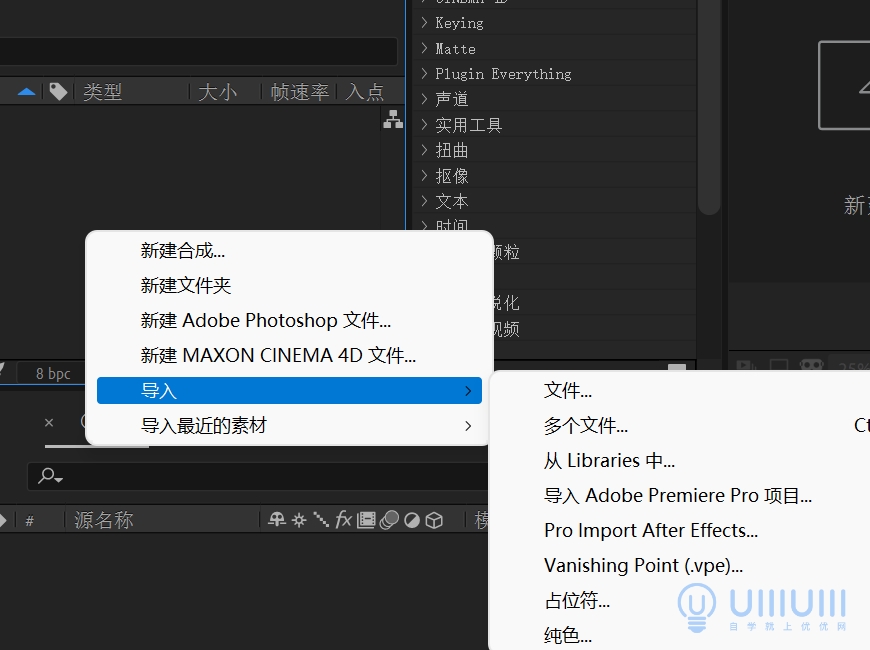
Task: Click the Motion Blur switch column icon
Action: pyautogui.click(x=390, y=520)
